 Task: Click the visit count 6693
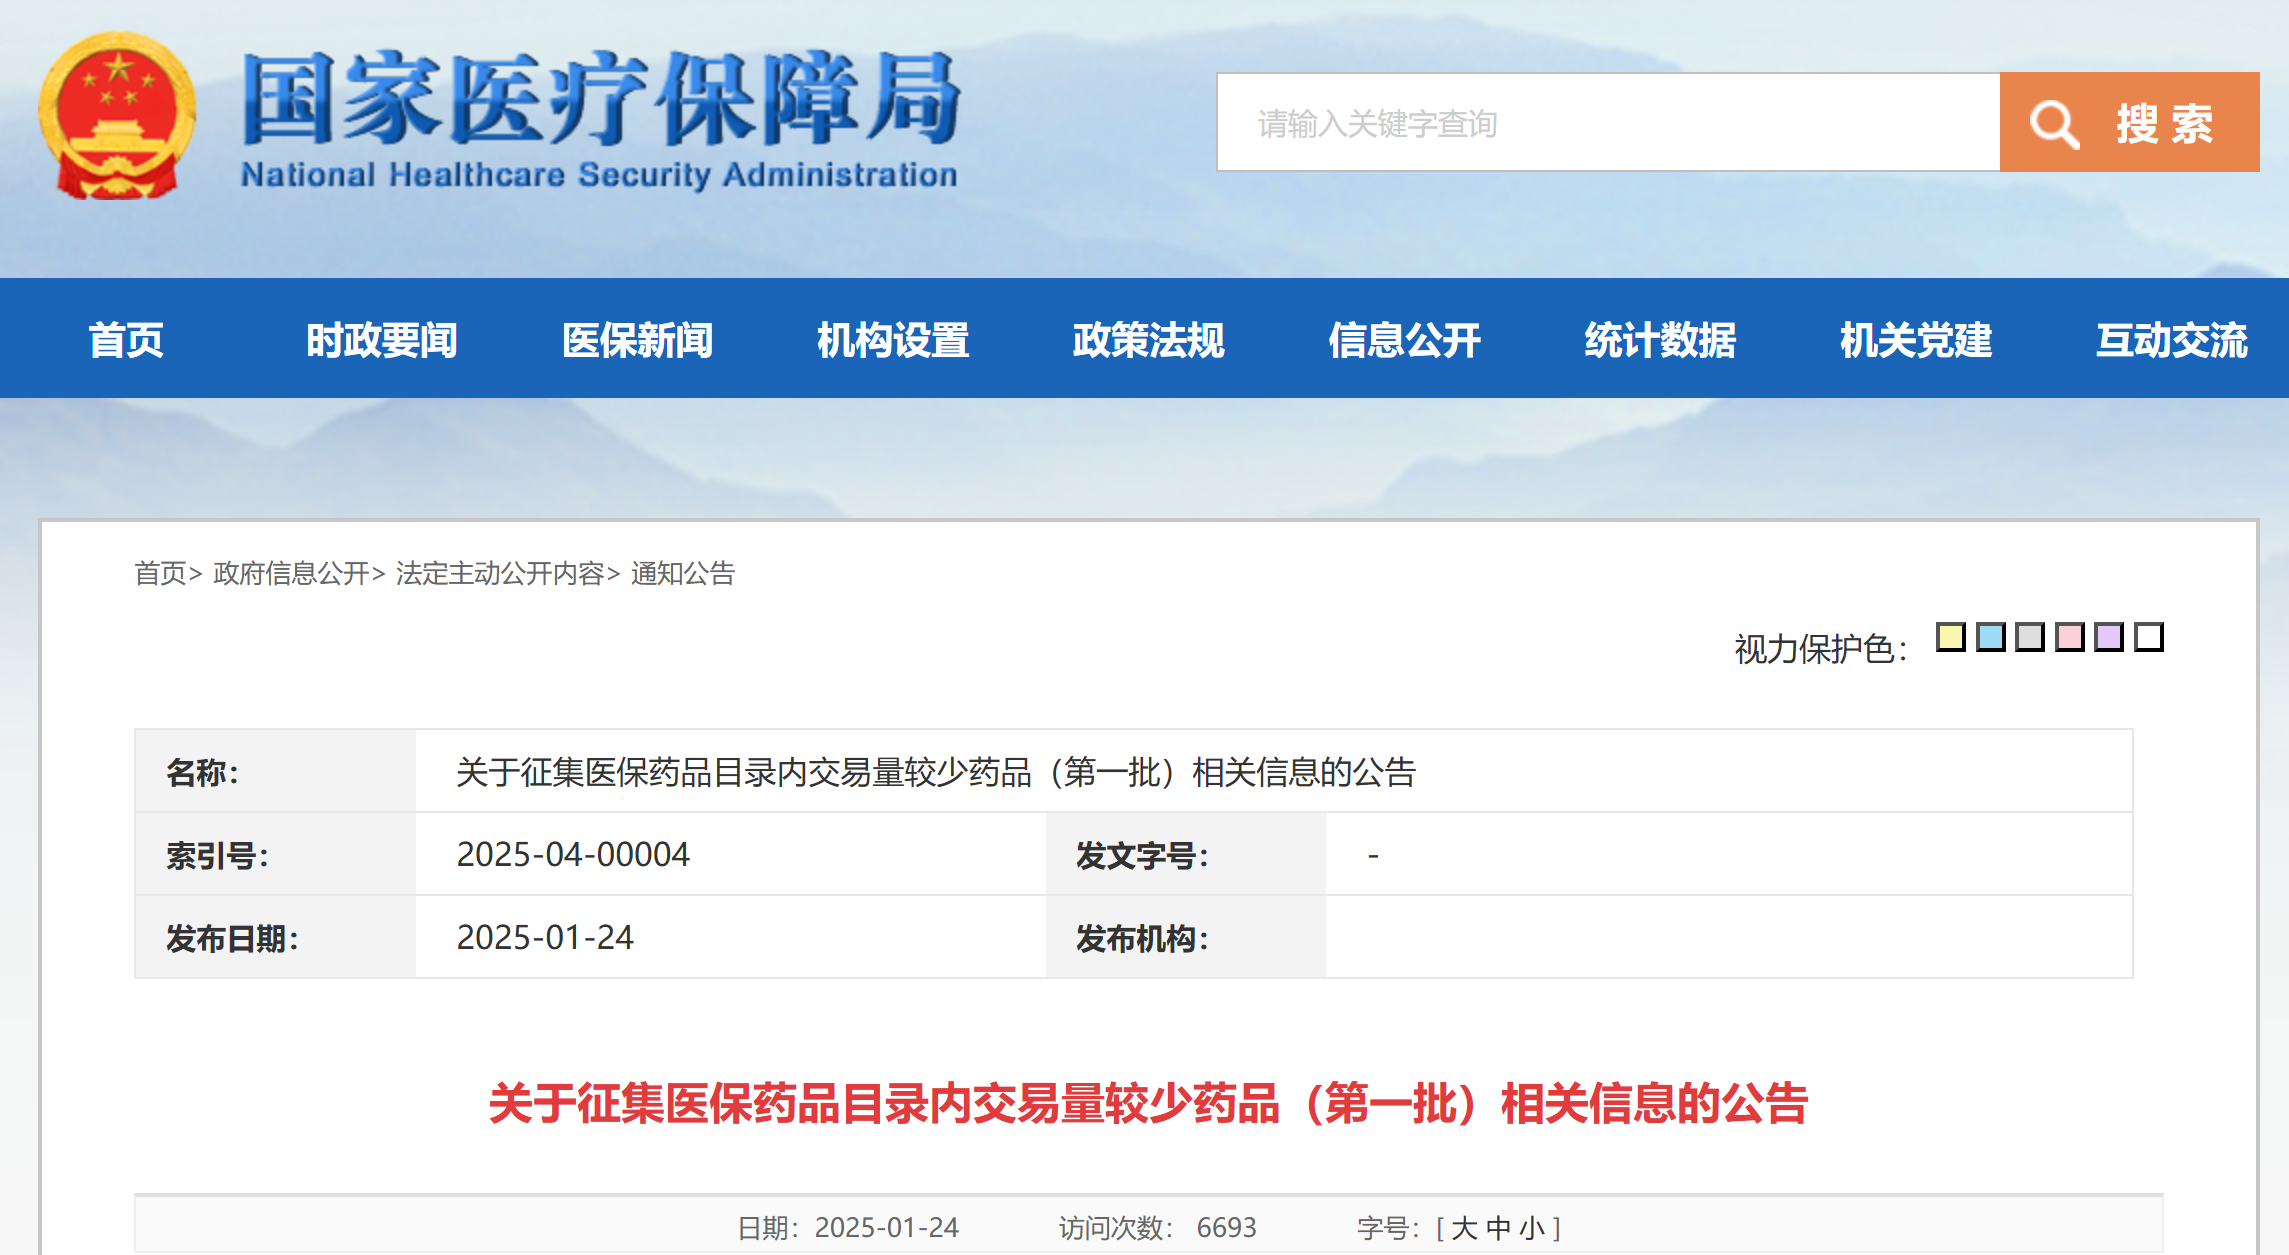click(1227, 1228)
